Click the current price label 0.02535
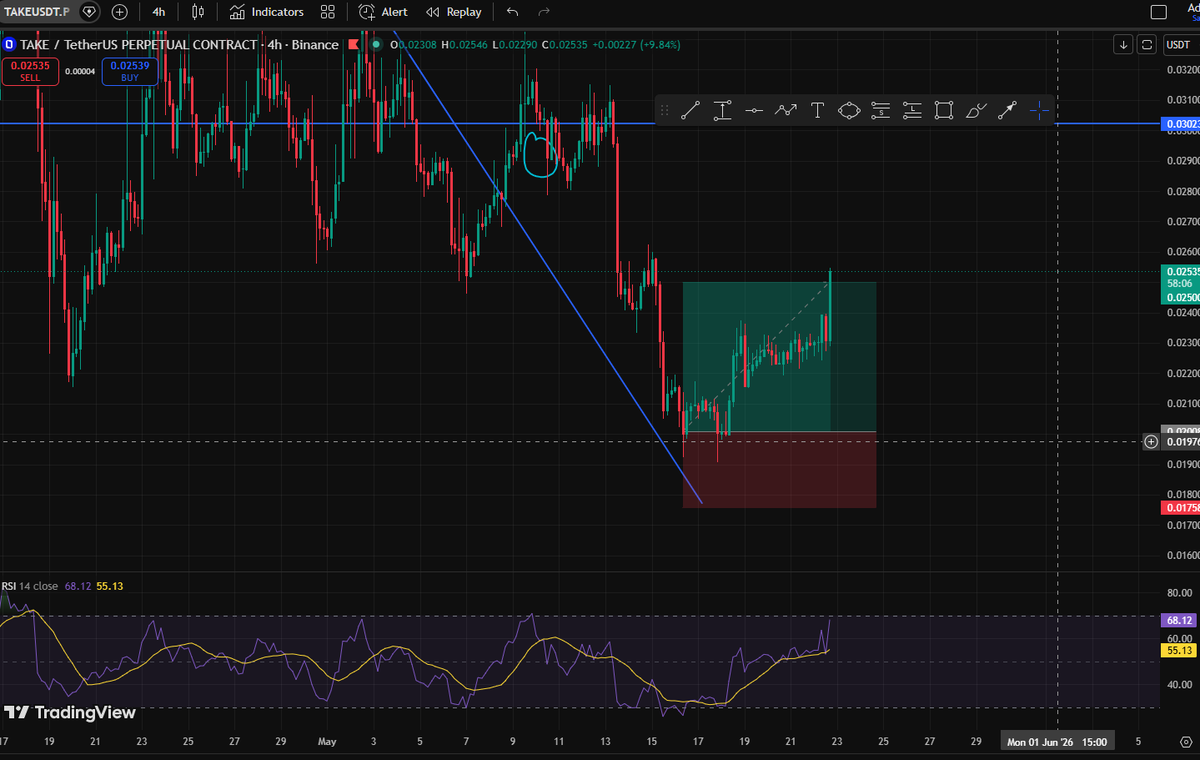 pos(1180,271)
